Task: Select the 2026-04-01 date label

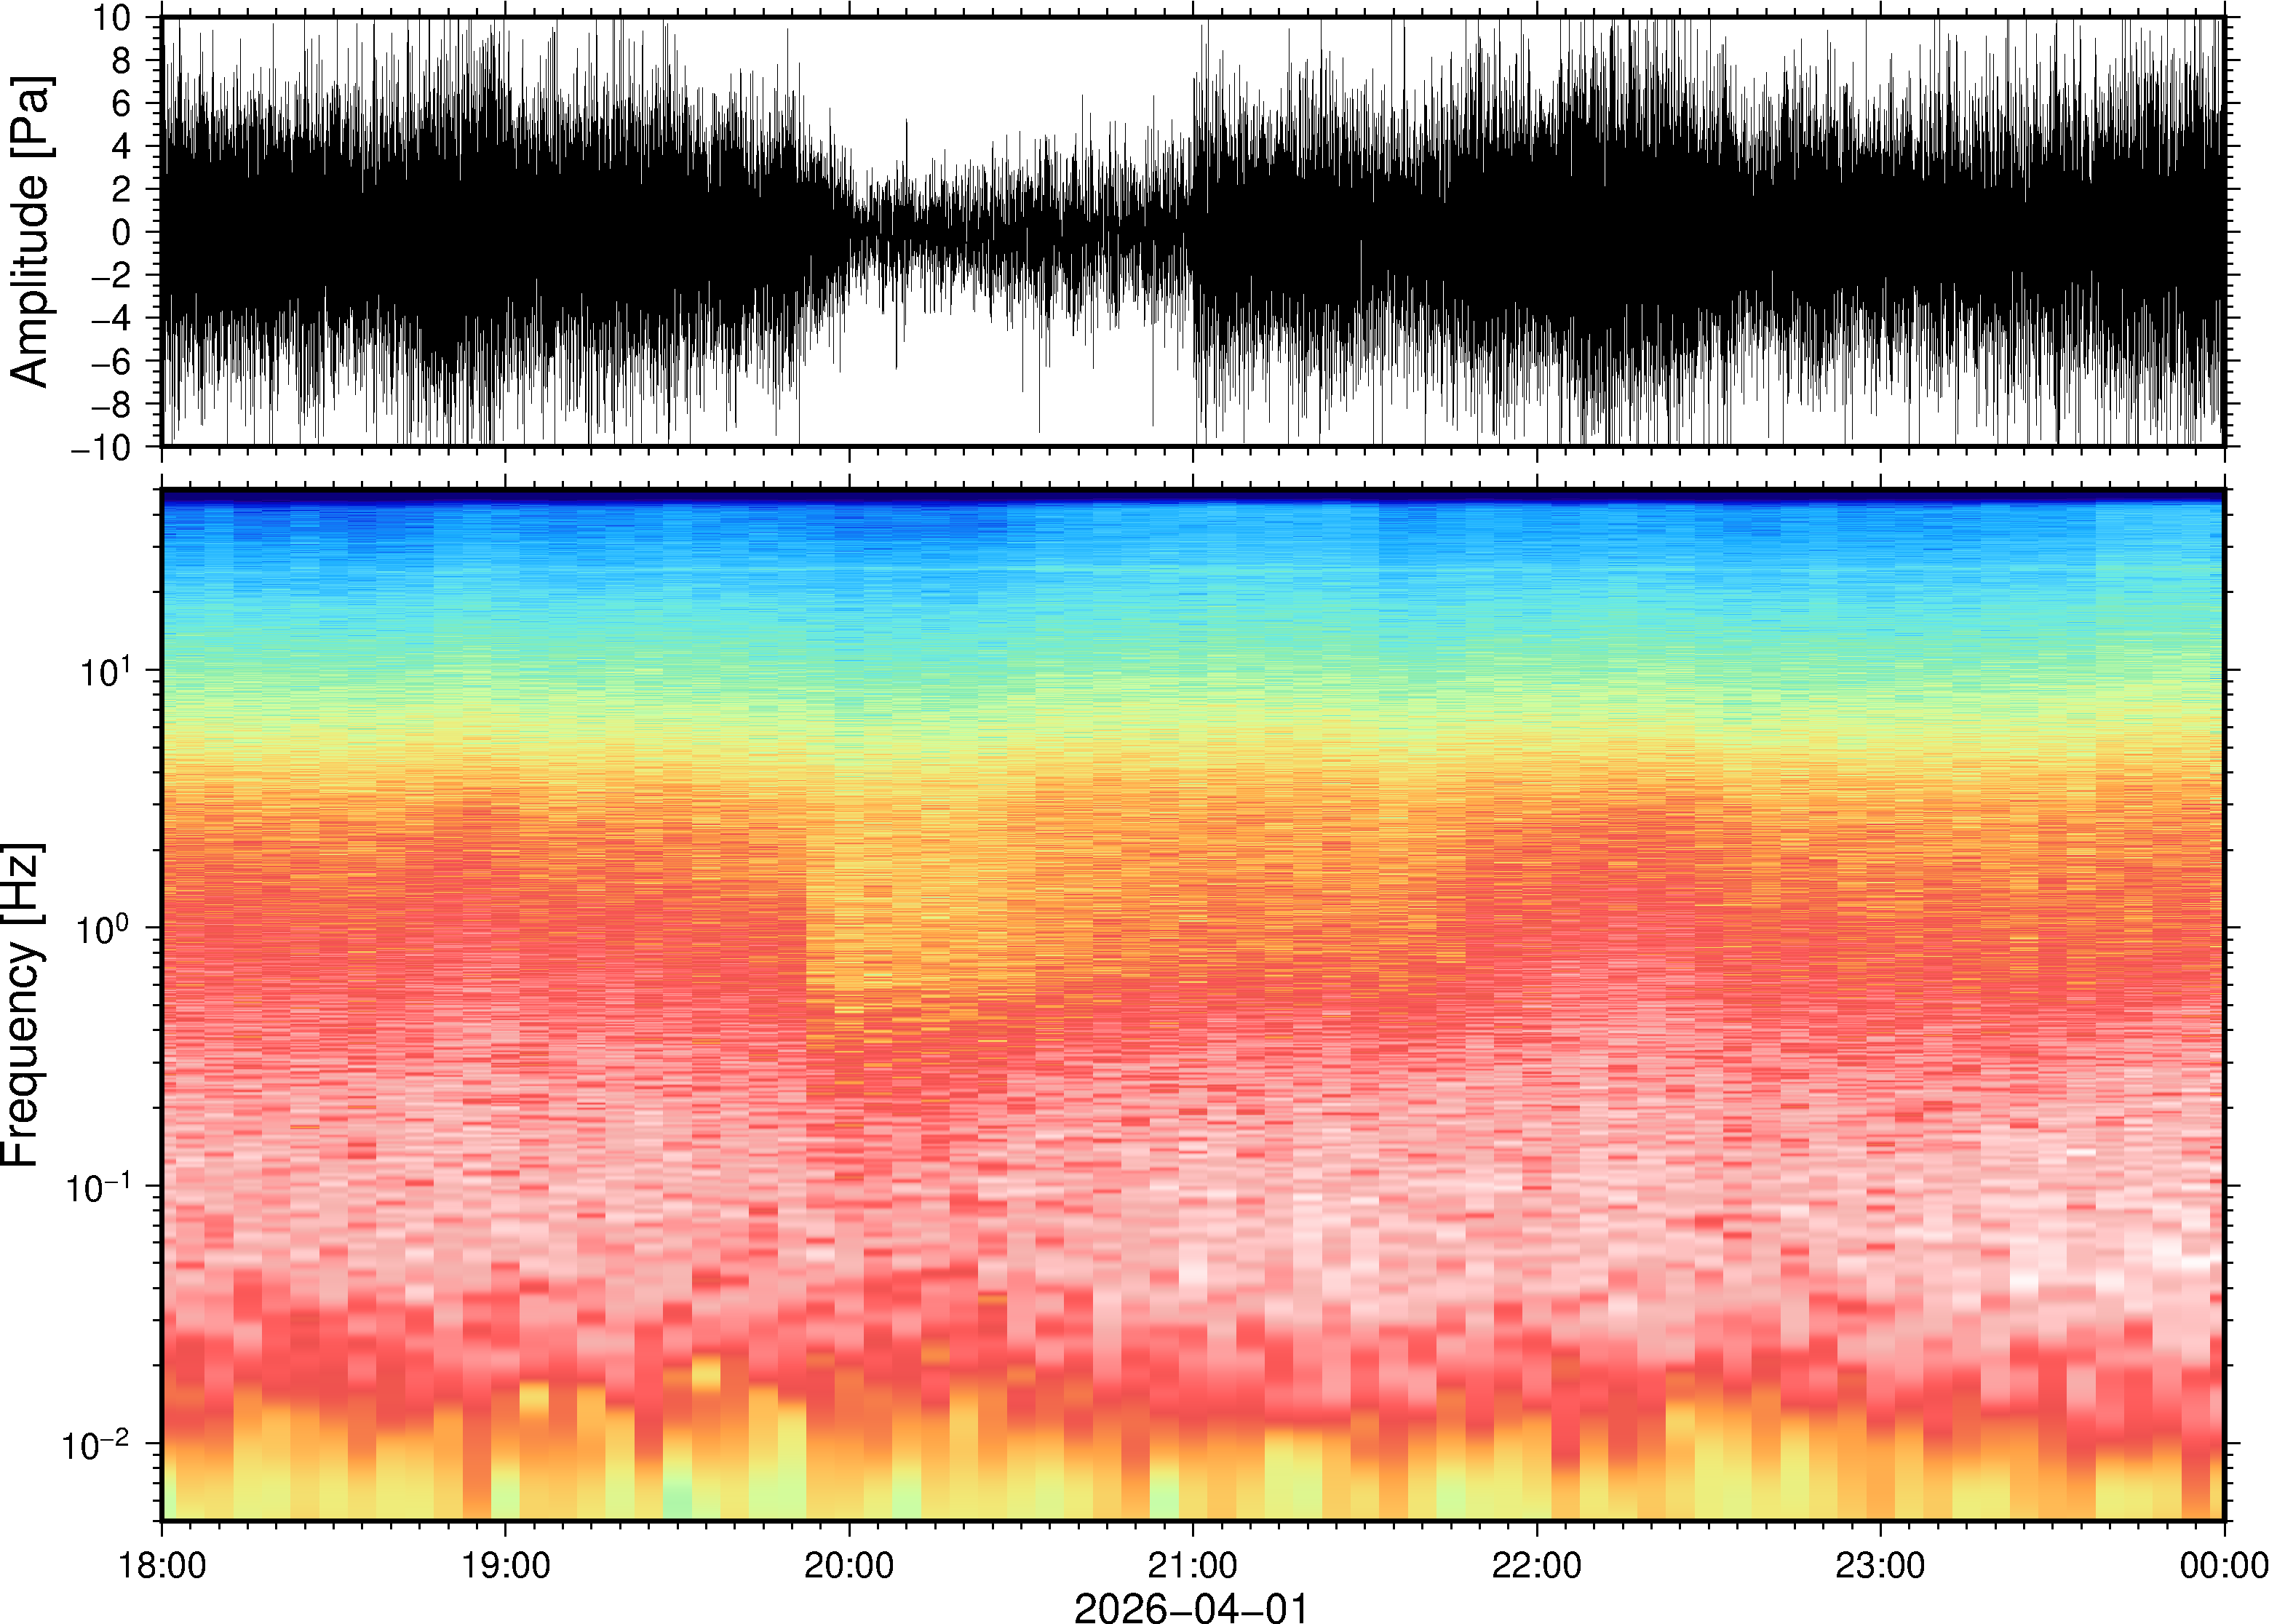Action: tap(1191, 1607)
